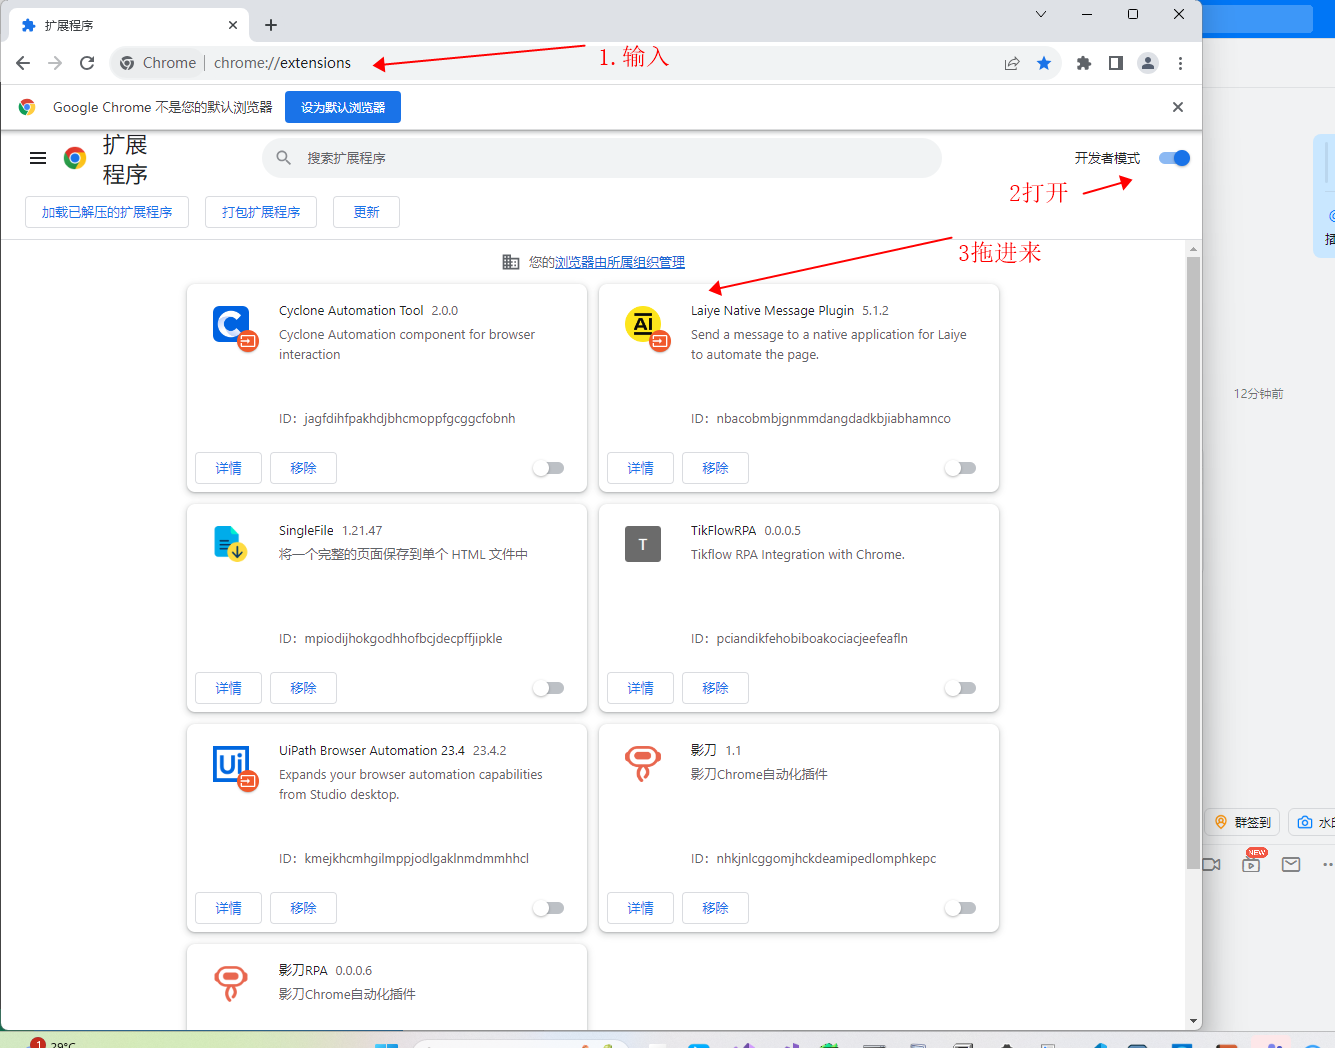
Task: Click the extensions list vertical scrollbar thumb
Action: [x=1193, y=563]
